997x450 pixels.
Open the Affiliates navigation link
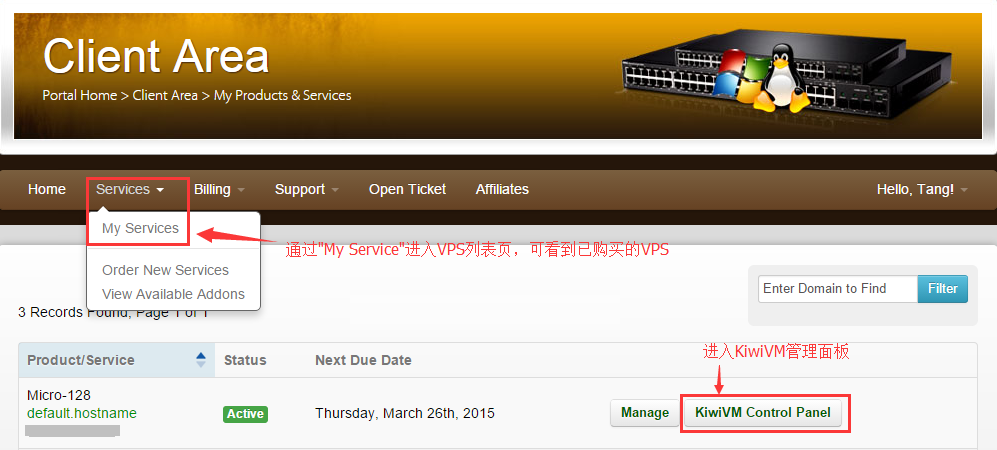[x=502, y=189]
